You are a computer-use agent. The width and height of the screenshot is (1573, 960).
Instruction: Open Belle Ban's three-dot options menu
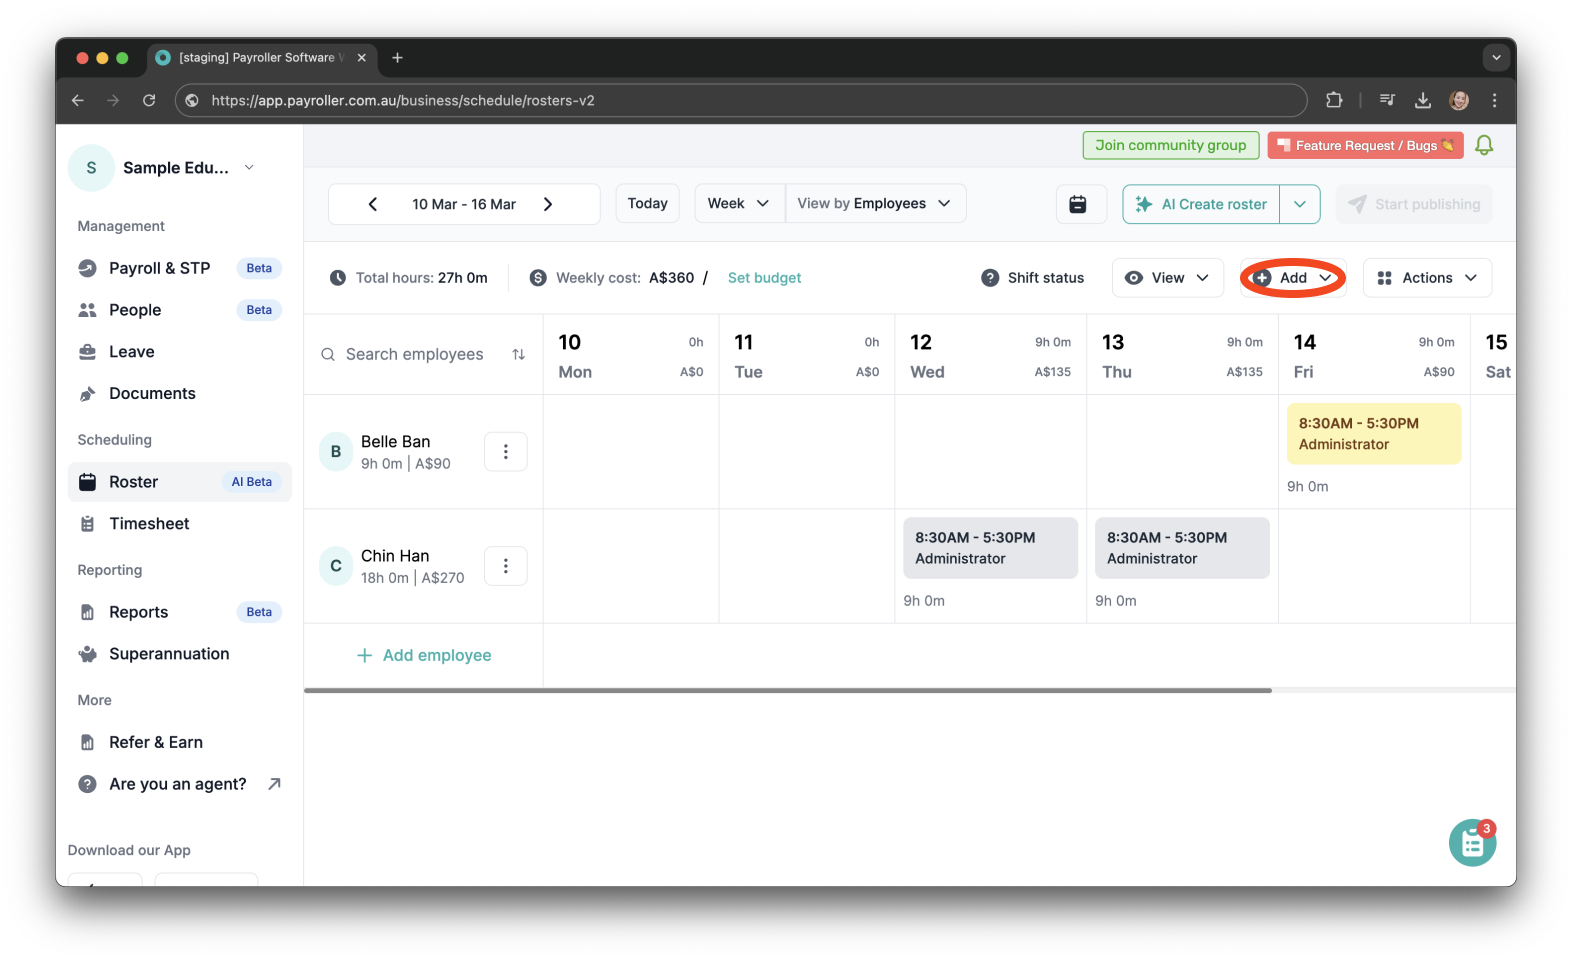506,452
